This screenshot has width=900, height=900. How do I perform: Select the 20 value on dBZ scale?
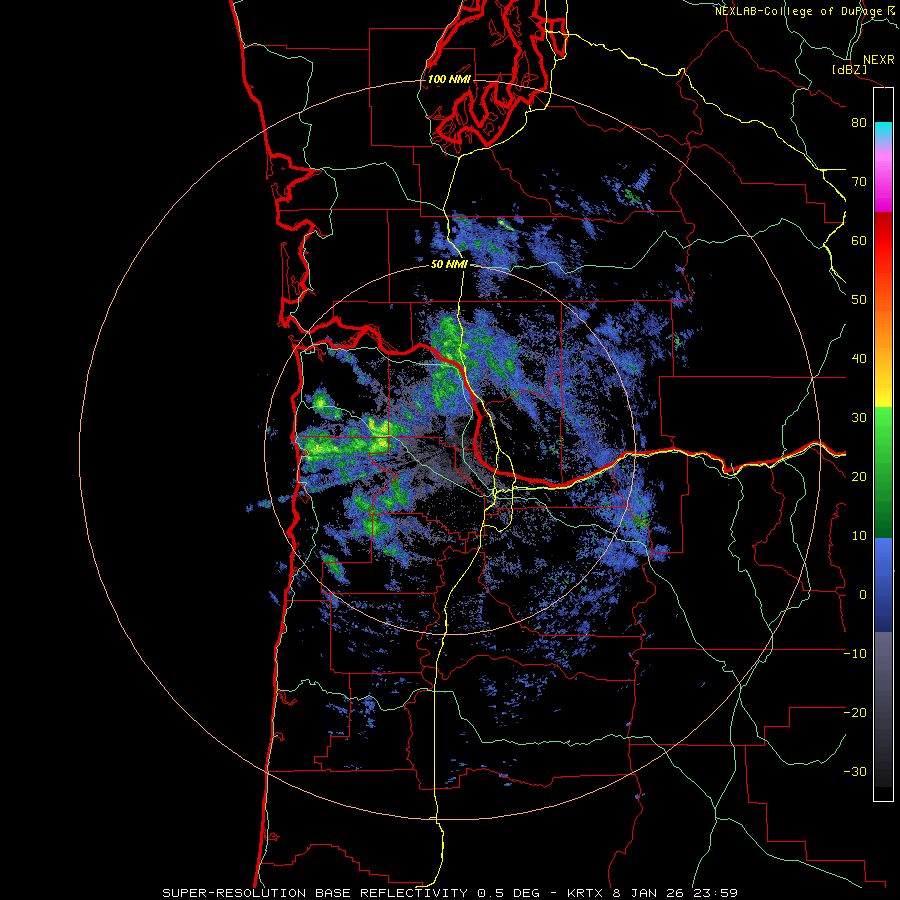[x=859, y=477]
